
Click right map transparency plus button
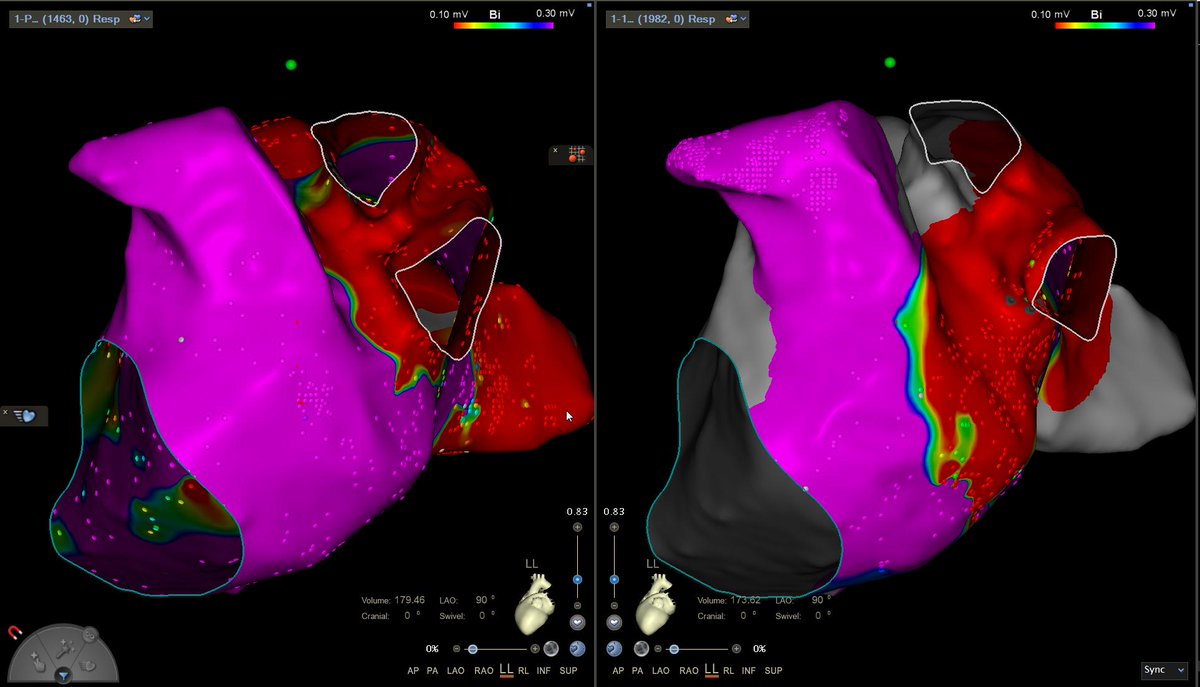point(737,649)
